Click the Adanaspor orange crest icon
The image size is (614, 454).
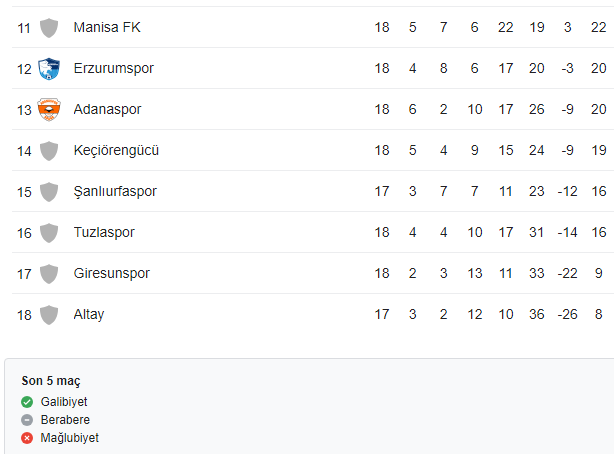[49, 109]
